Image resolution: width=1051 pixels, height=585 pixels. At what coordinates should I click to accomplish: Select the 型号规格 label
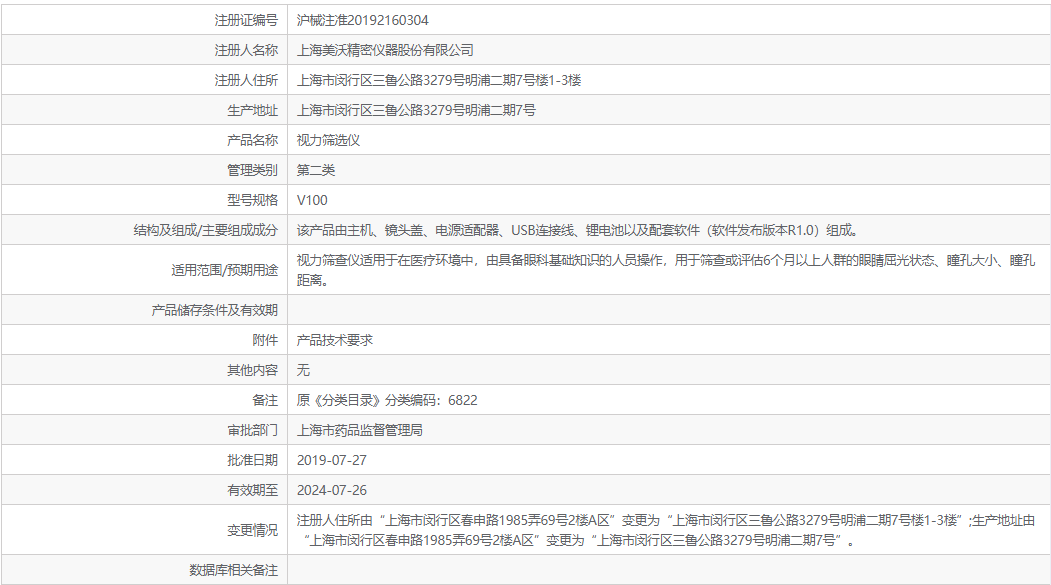point(253,200)
